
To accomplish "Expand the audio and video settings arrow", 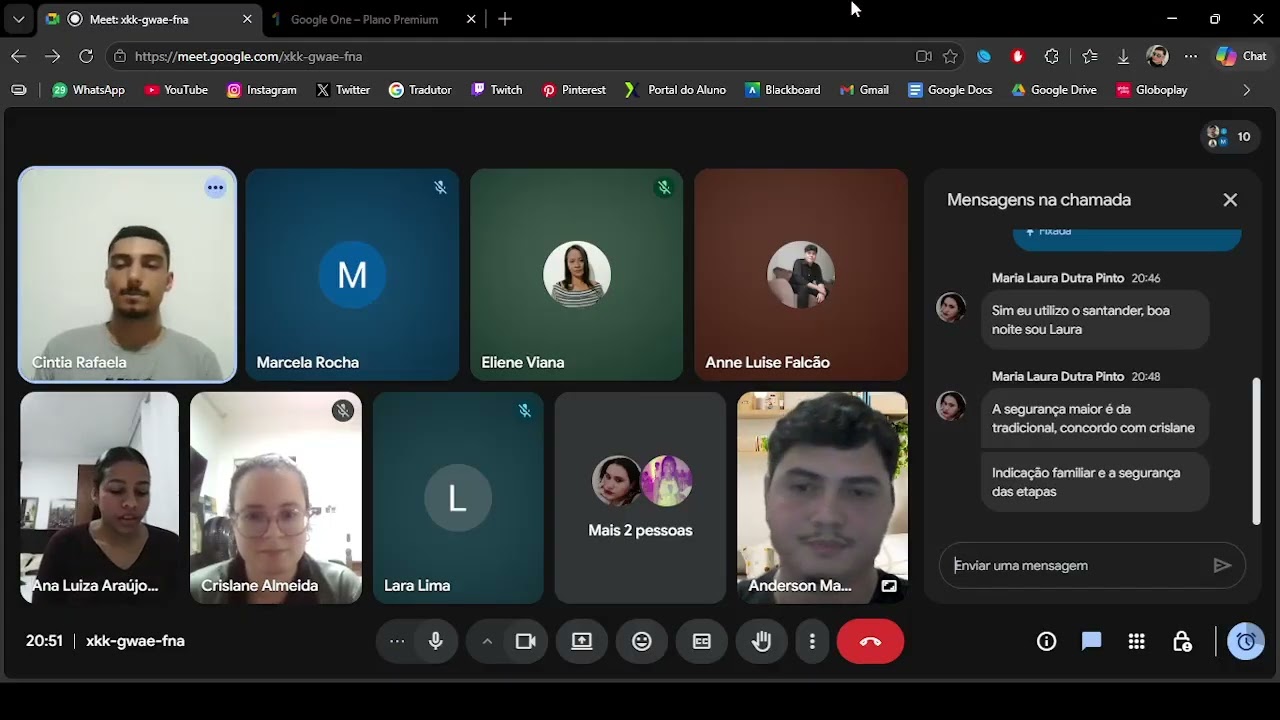I will point(487,641).
